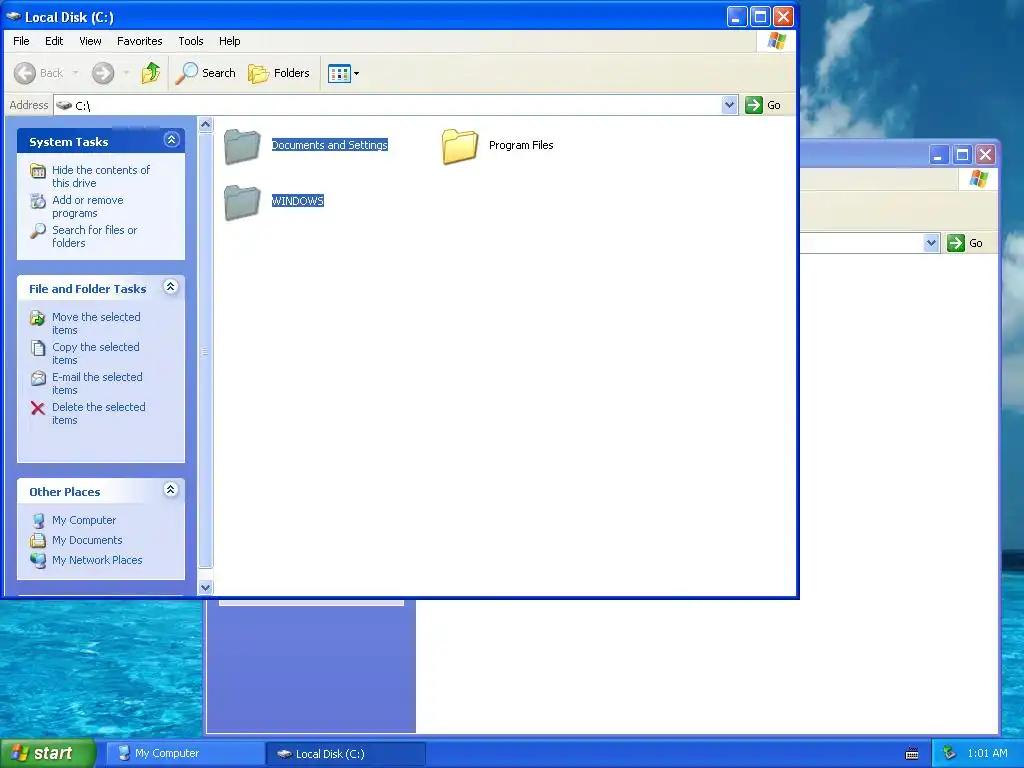1024x768 pixels.
Task: Click Search for files or folders link
Action: 95,236
